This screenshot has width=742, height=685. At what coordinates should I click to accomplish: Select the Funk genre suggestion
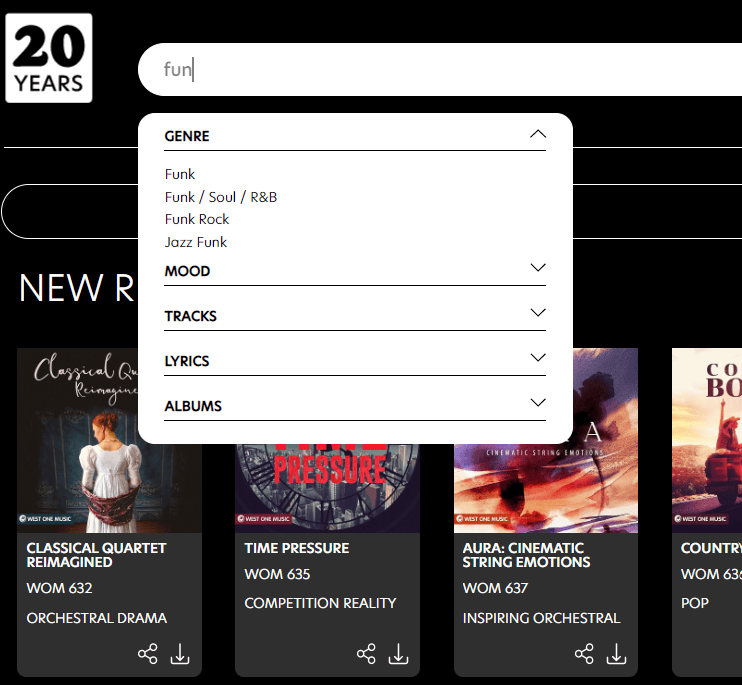(x=180, y=174)
